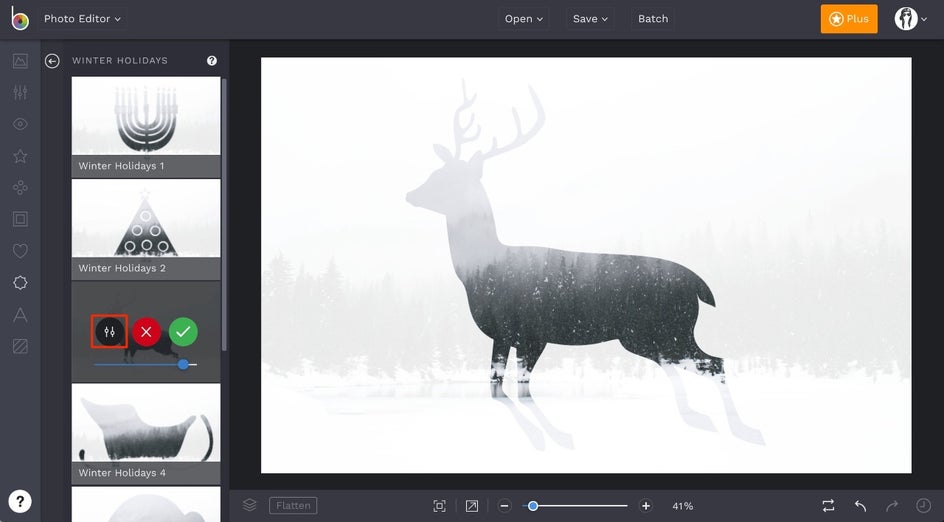Viewport: 944px width, 522px height.
Task: Adjust the effect amount slider
Action: point(146,364)
